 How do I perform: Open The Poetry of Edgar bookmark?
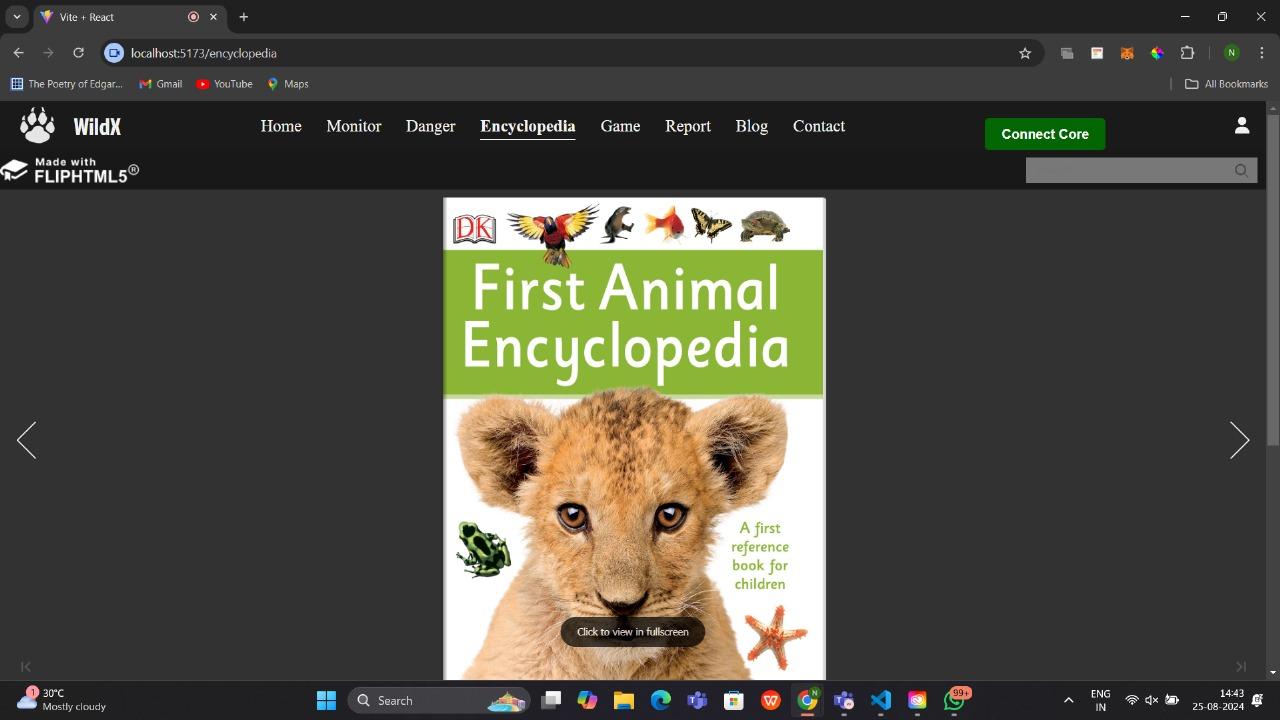(x=66, y=84)
